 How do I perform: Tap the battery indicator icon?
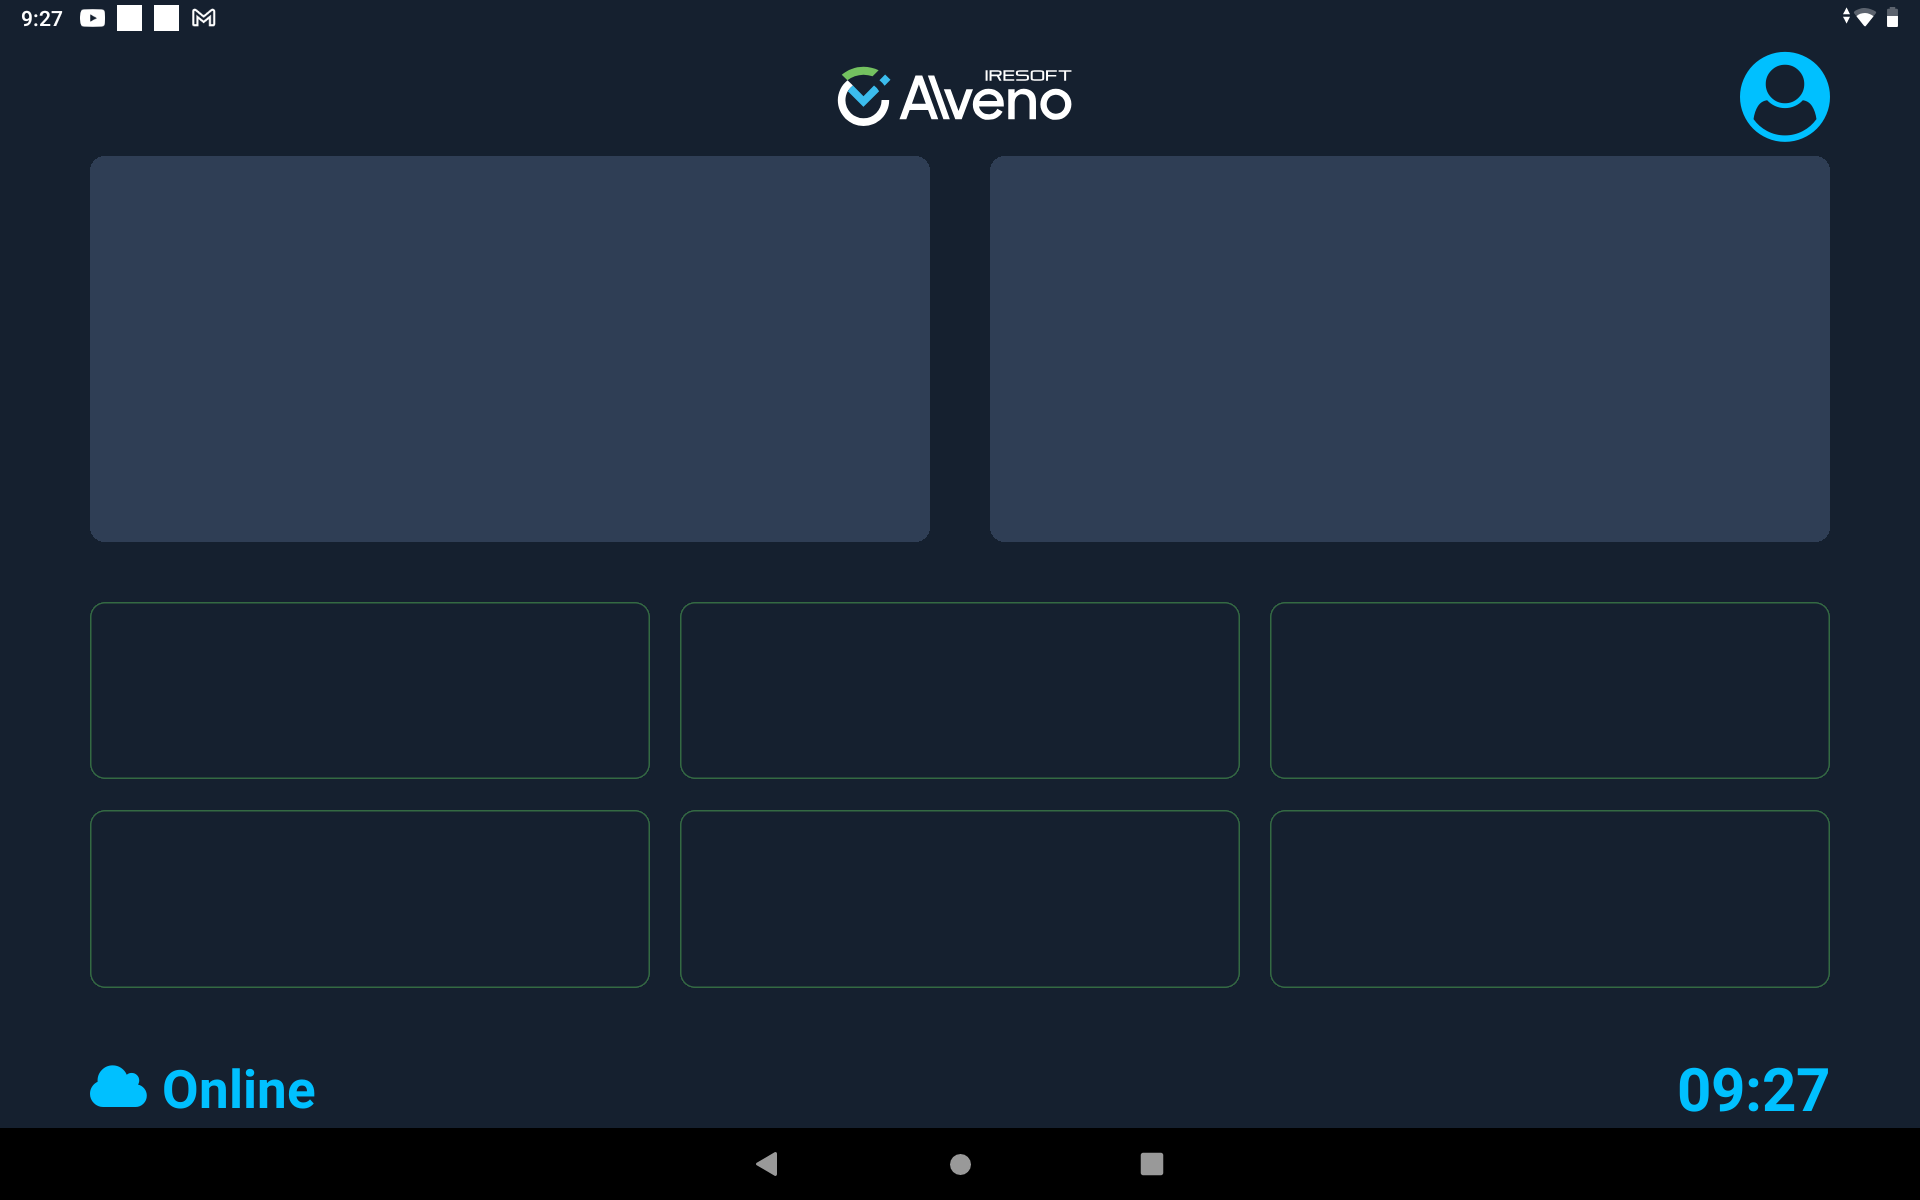(1892, 18)
